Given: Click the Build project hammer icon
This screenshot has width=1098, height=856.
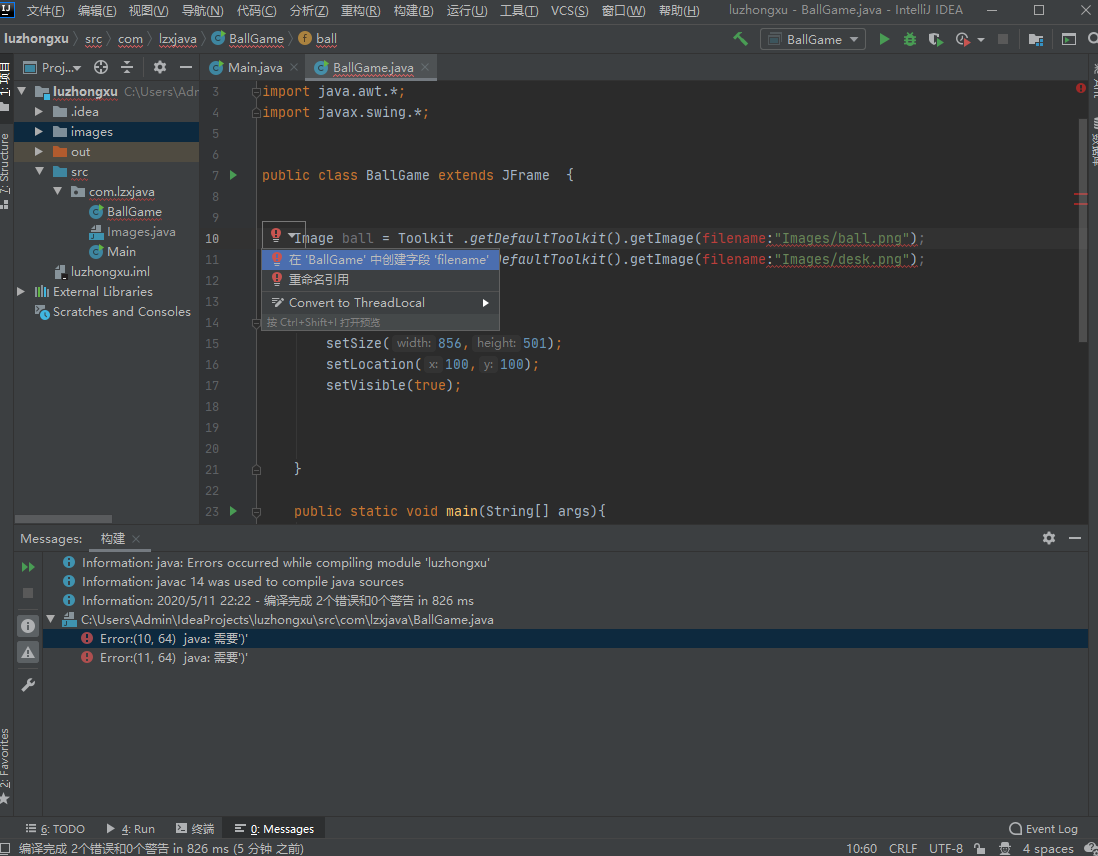Looking at the screenshot, I should pos(740,39).
